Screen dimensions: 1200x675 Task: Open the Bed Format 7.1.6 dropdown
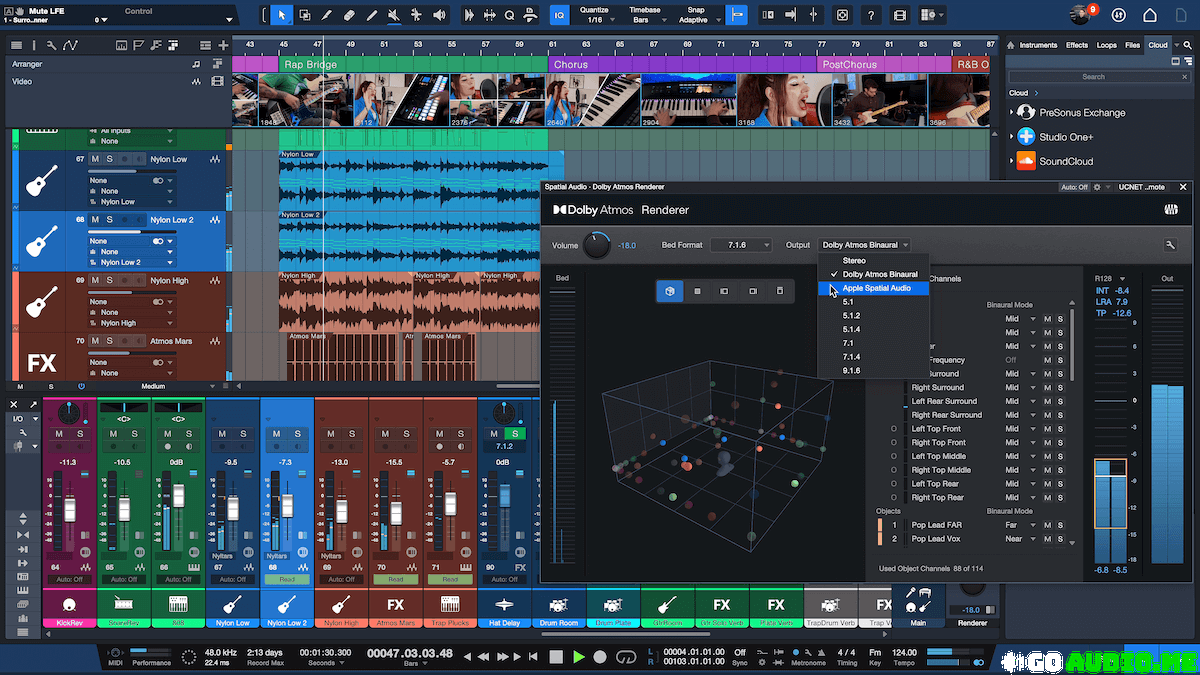(x=742, y=245)
